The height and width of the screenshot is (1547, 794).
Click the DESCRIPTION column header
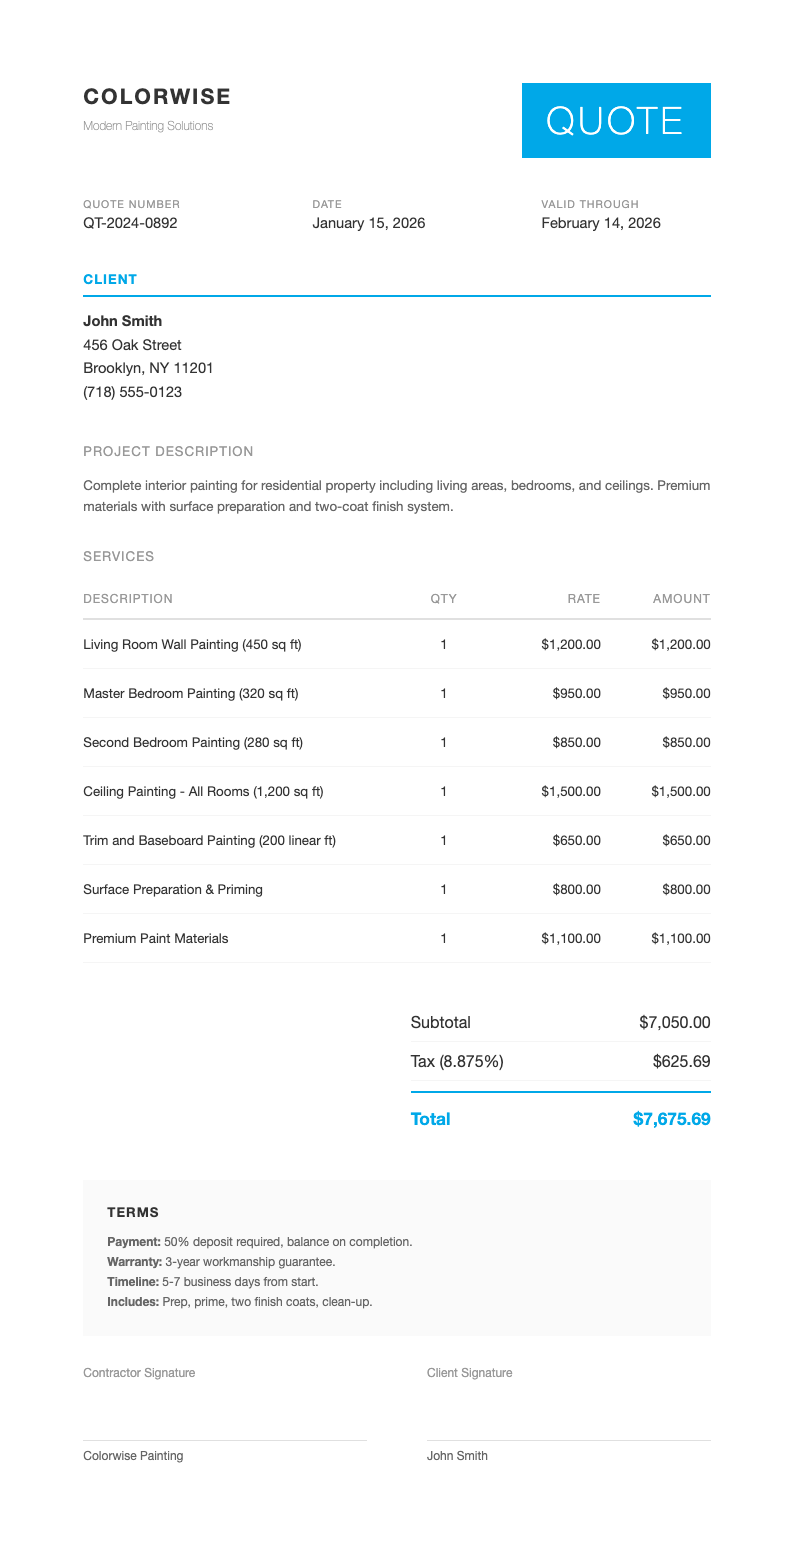(128, 599)
